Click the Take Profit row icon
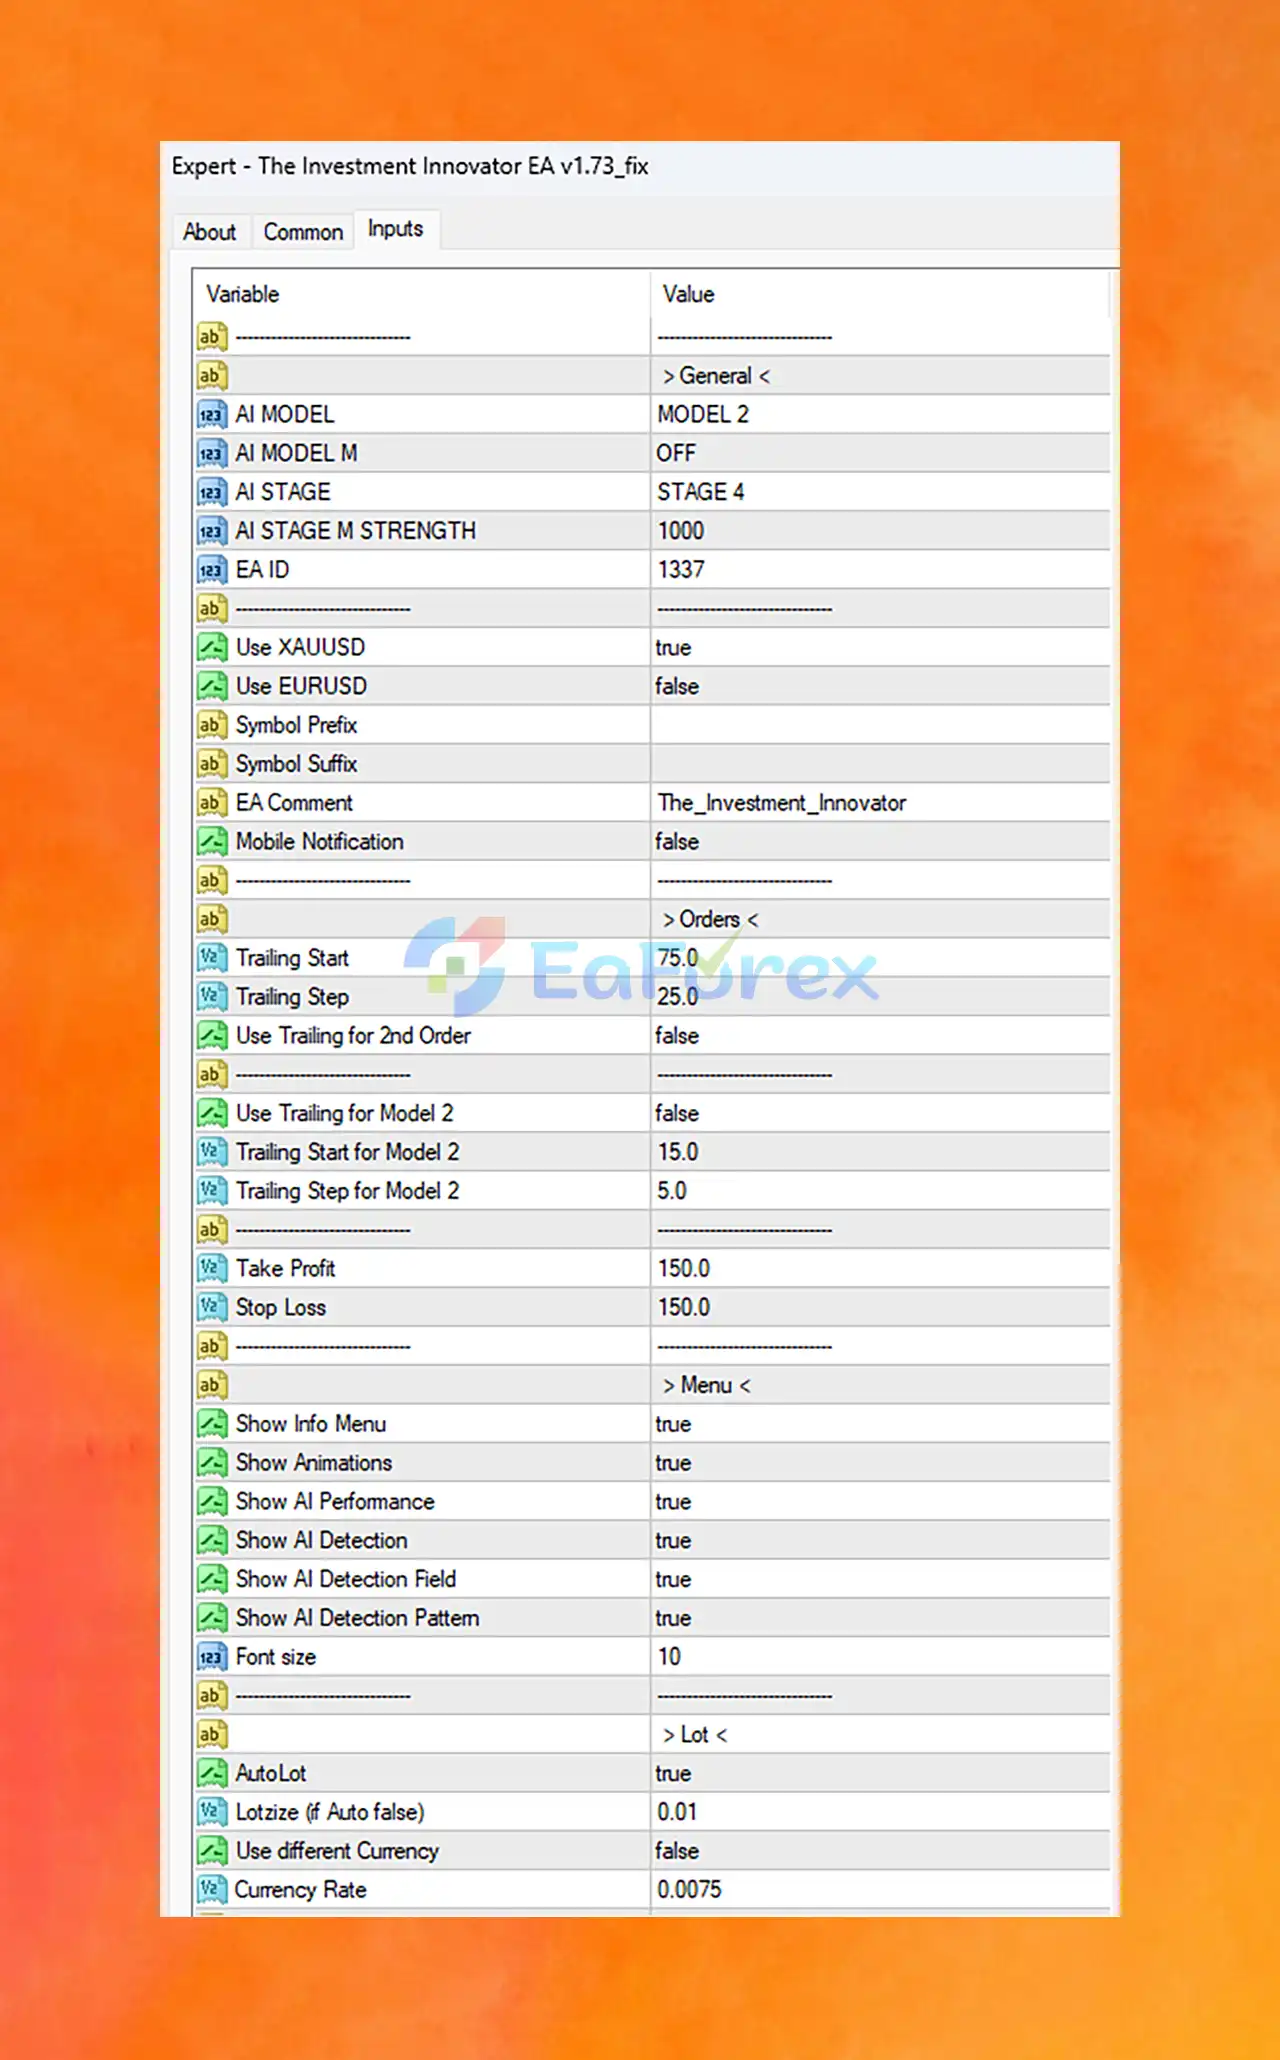 pyautogui.click(x=212, y=1269)
